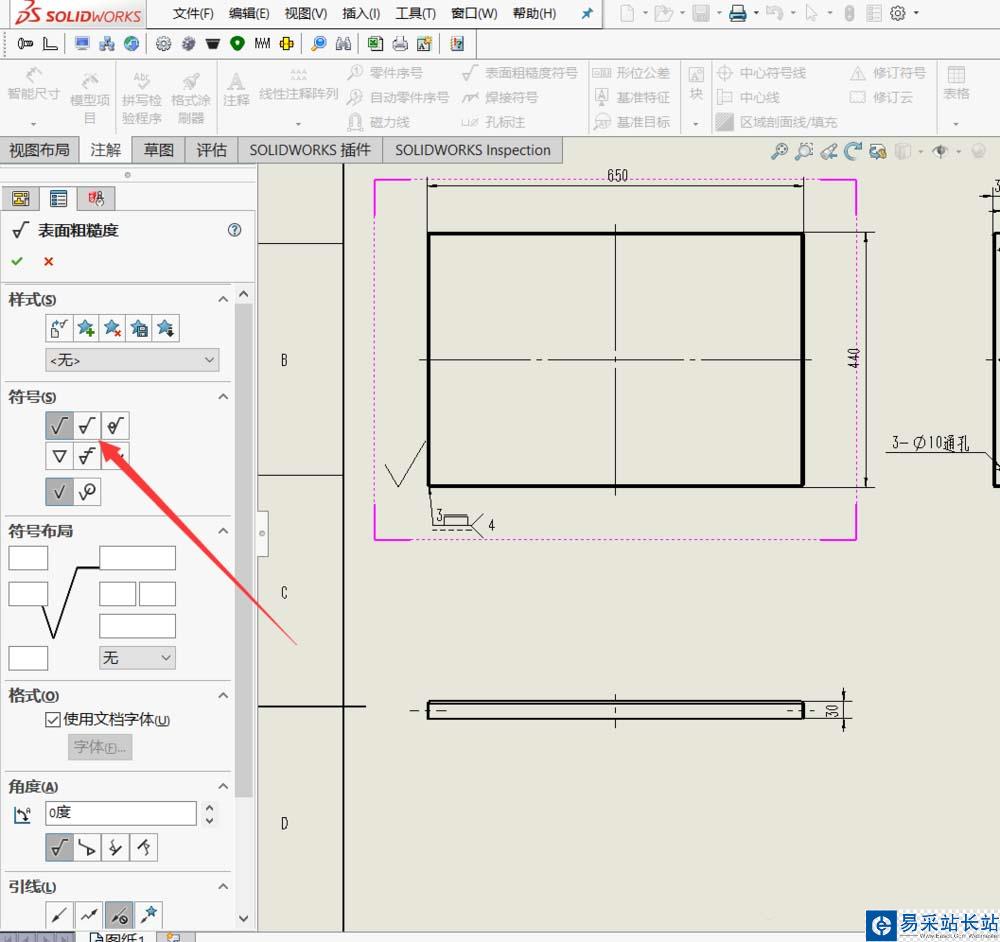Image resolution: width=1000 pixels, height=942 pixels.
Task: Collapse the 格式(O) section
Action: [223, 695]
